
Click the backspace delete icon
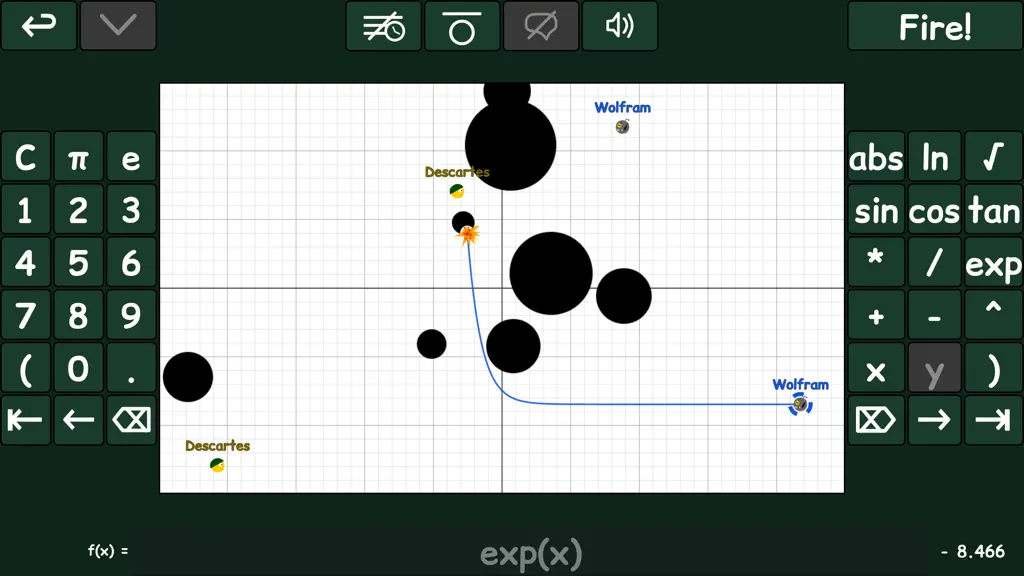pyautogui.click(x=131, y=420)
